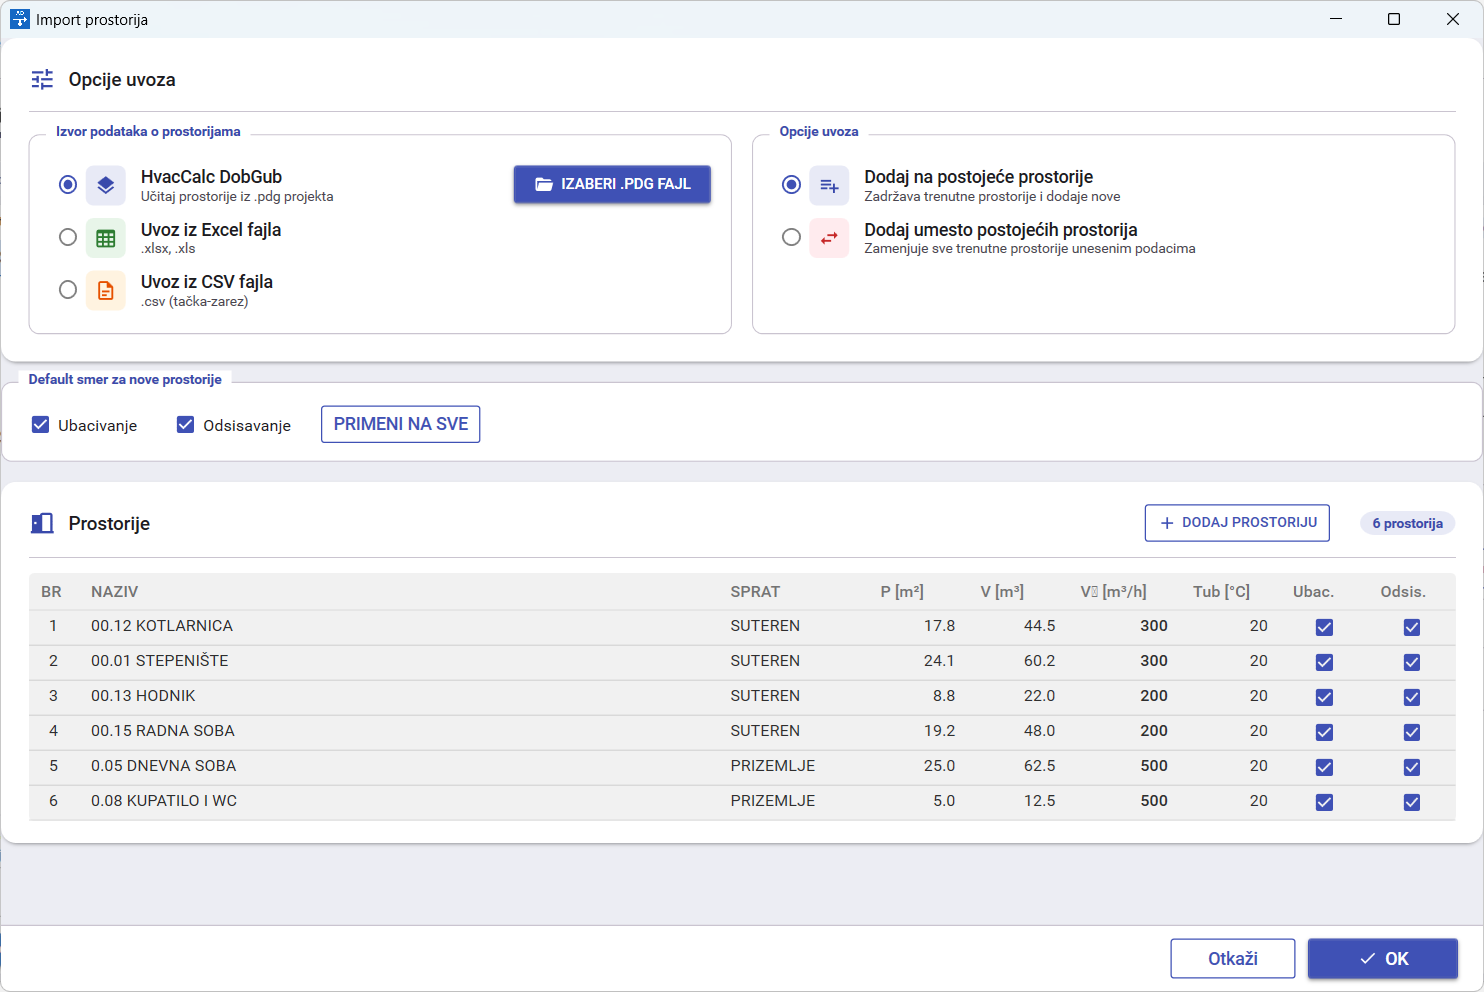Click the orange CSV file icon
Image resolution: width=1484 pixels, height=992 pixels.
[x=106, y=291]
